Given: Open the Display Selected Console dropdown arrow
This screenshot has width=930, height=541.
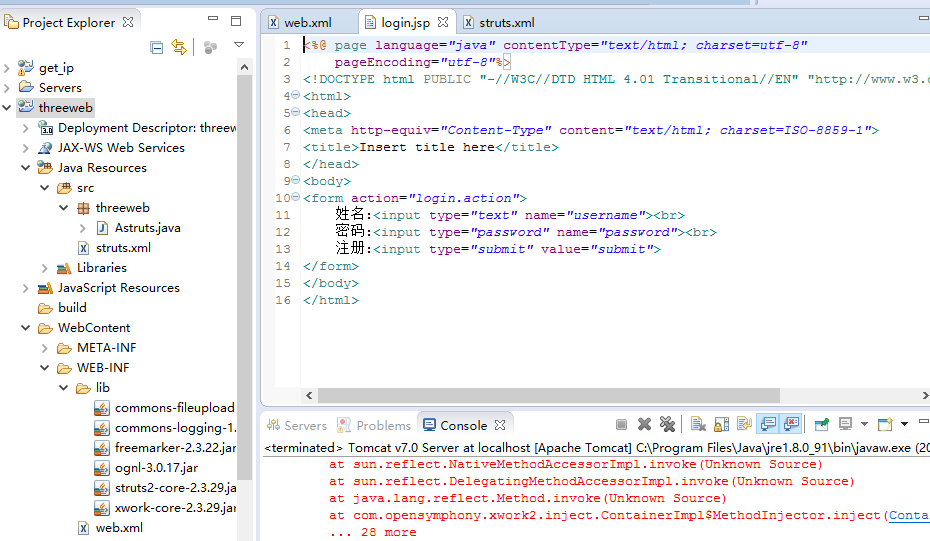Looking at the screenshot, I should (864, 424).
